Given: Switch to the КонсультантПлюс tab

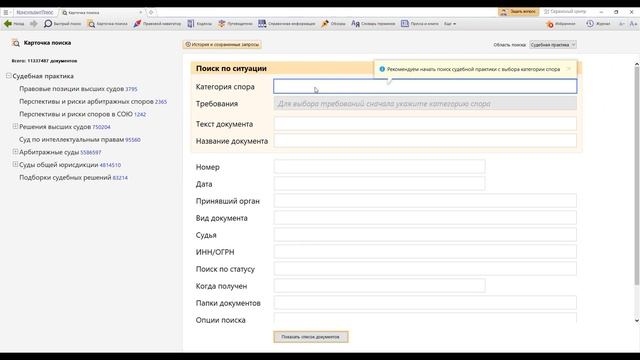Looking at the screenshot, I should tap(35, 12).
